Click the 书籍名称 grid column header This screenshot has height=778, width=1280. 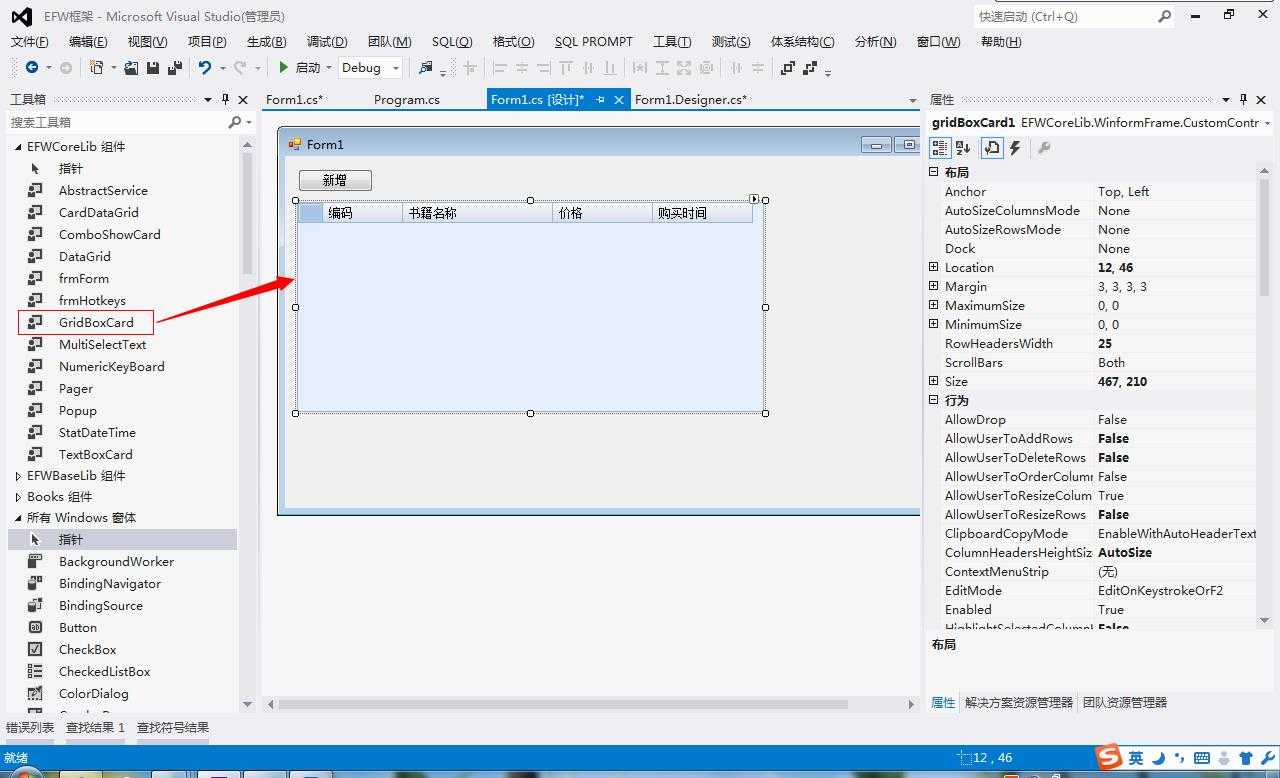[477, 213]
